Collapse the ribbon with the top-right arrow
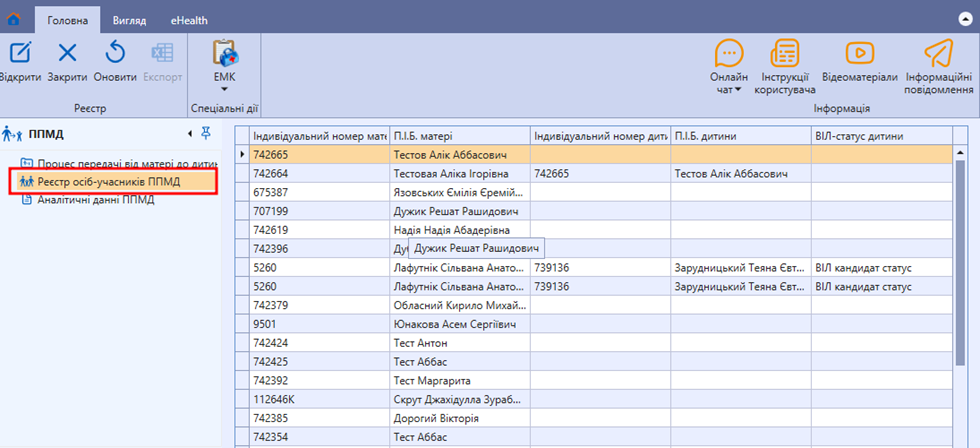 point(964,20)
